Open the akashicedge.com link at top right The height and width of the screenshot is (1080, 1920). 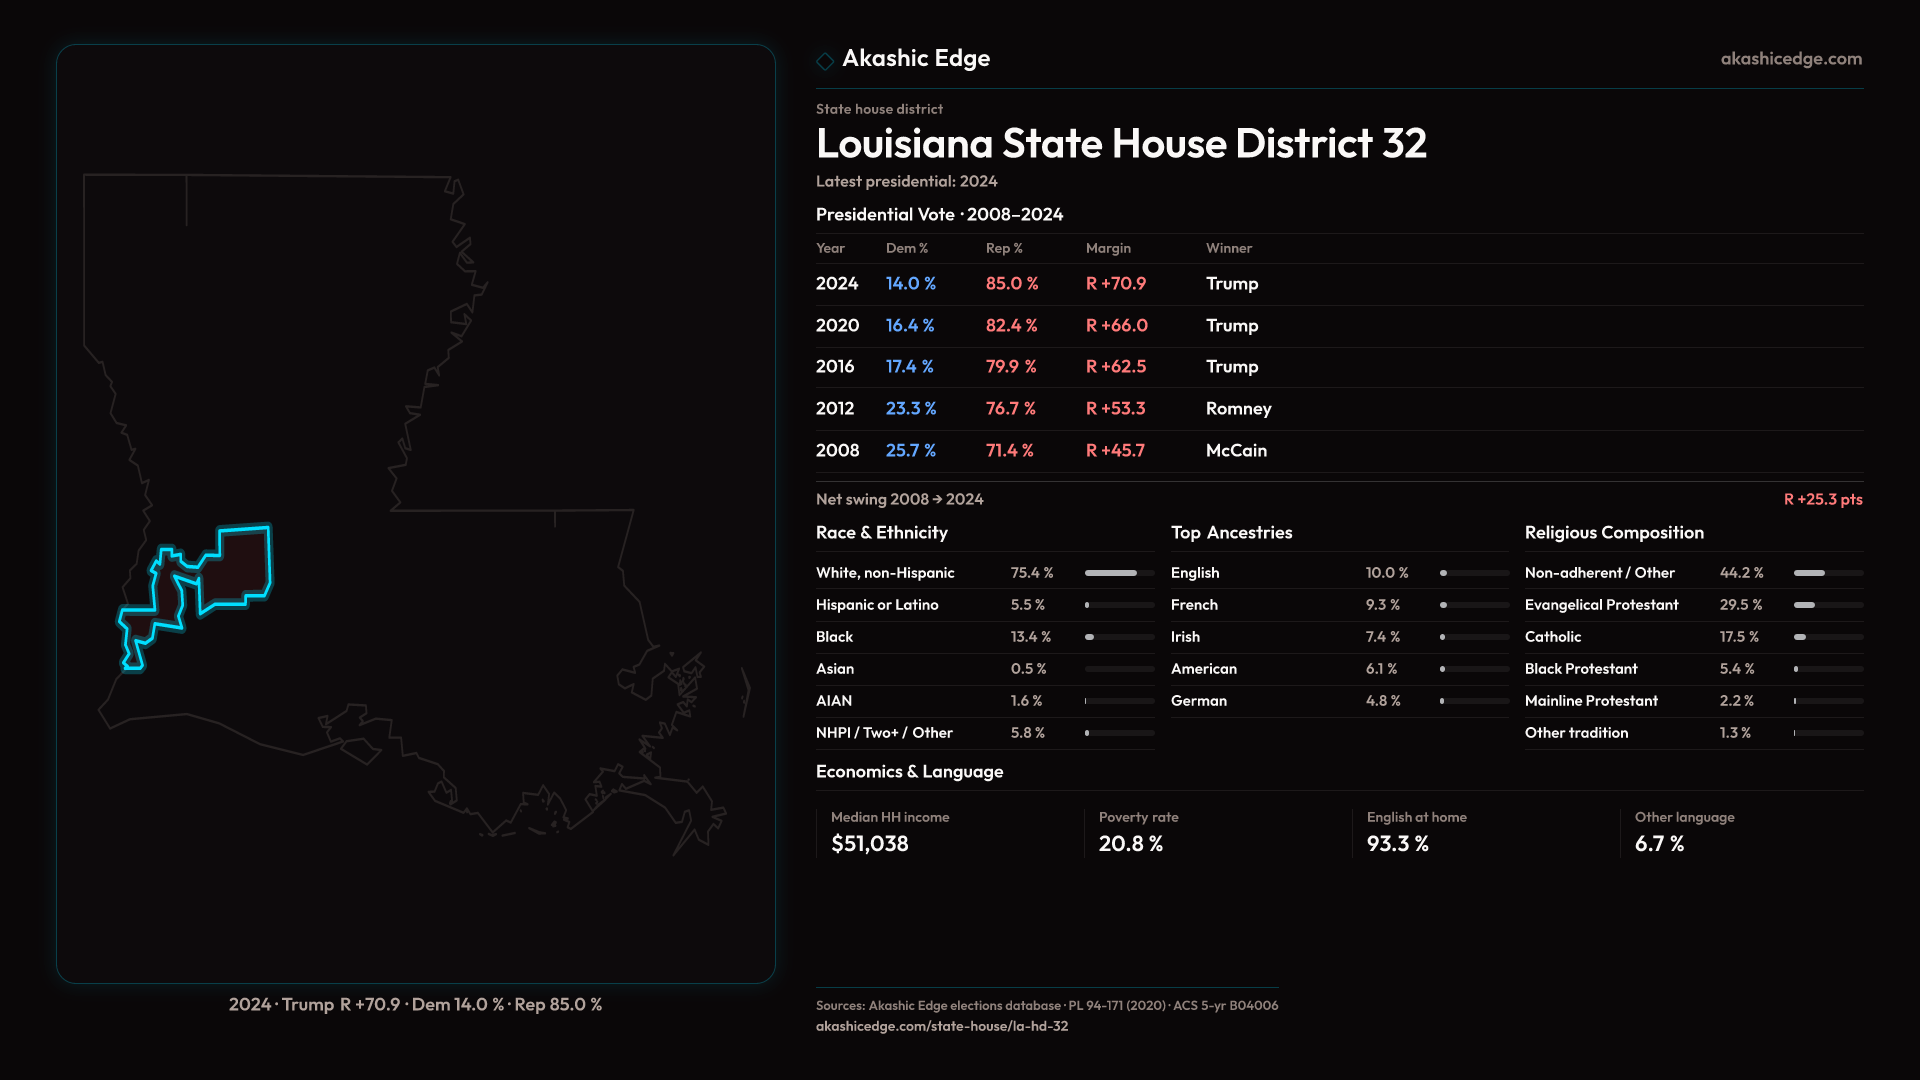(x=1791, y=59)
